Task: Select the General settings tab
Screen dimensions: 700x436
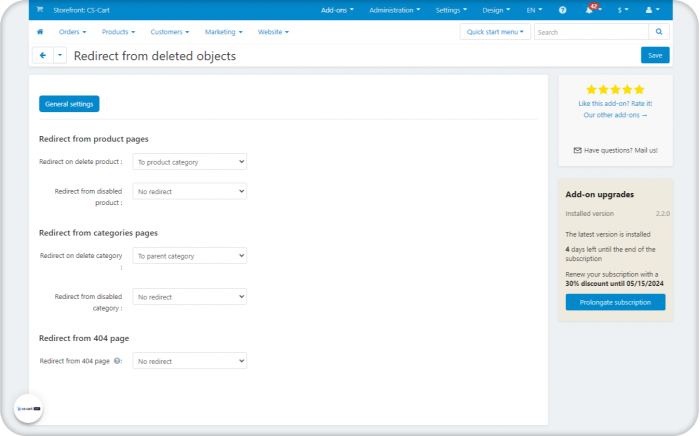Action: tap(69, 104)
